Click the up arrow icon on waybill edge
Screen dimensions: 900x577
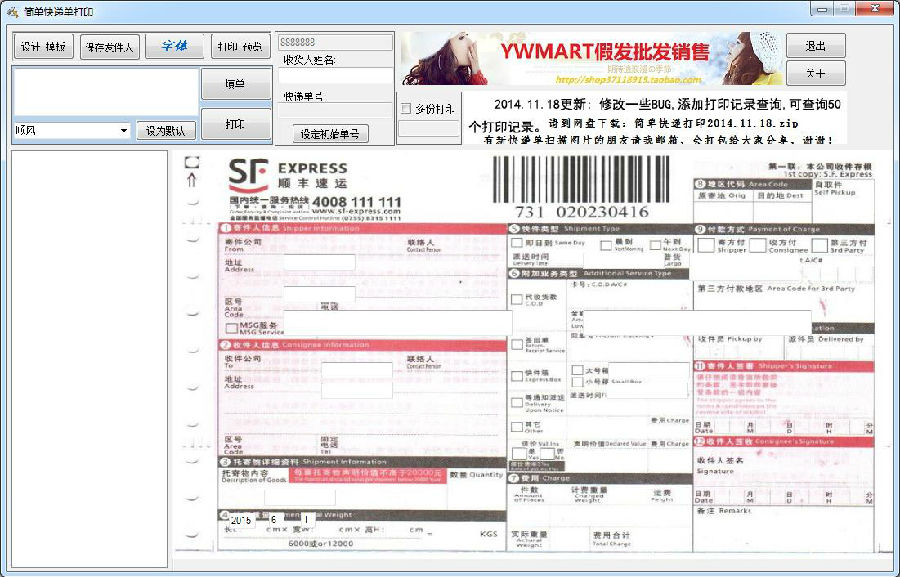click(x=192, y=180)
